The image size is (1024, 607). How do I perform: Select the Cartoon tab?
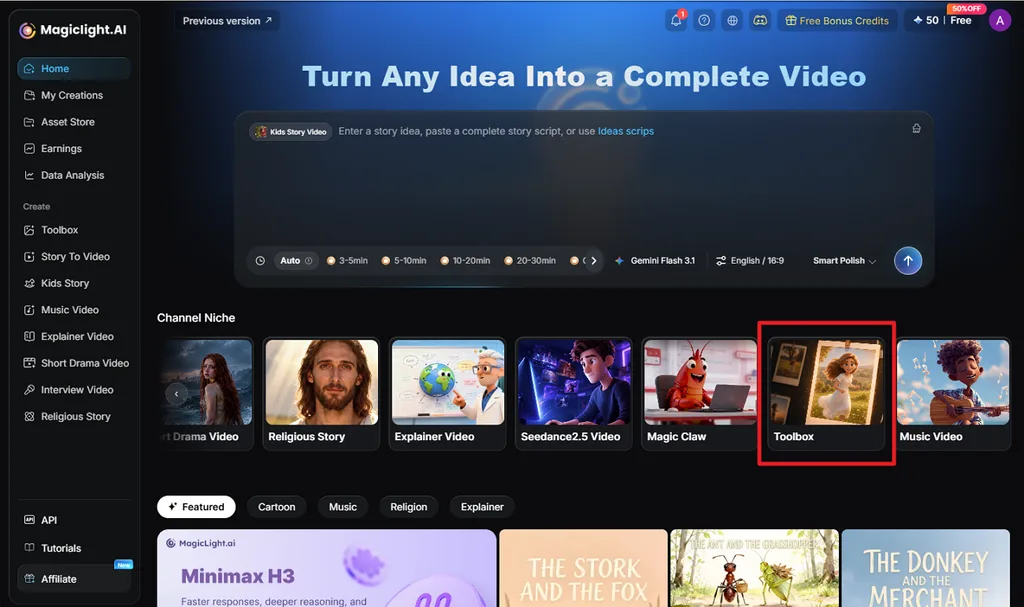(x=276, y=507)
